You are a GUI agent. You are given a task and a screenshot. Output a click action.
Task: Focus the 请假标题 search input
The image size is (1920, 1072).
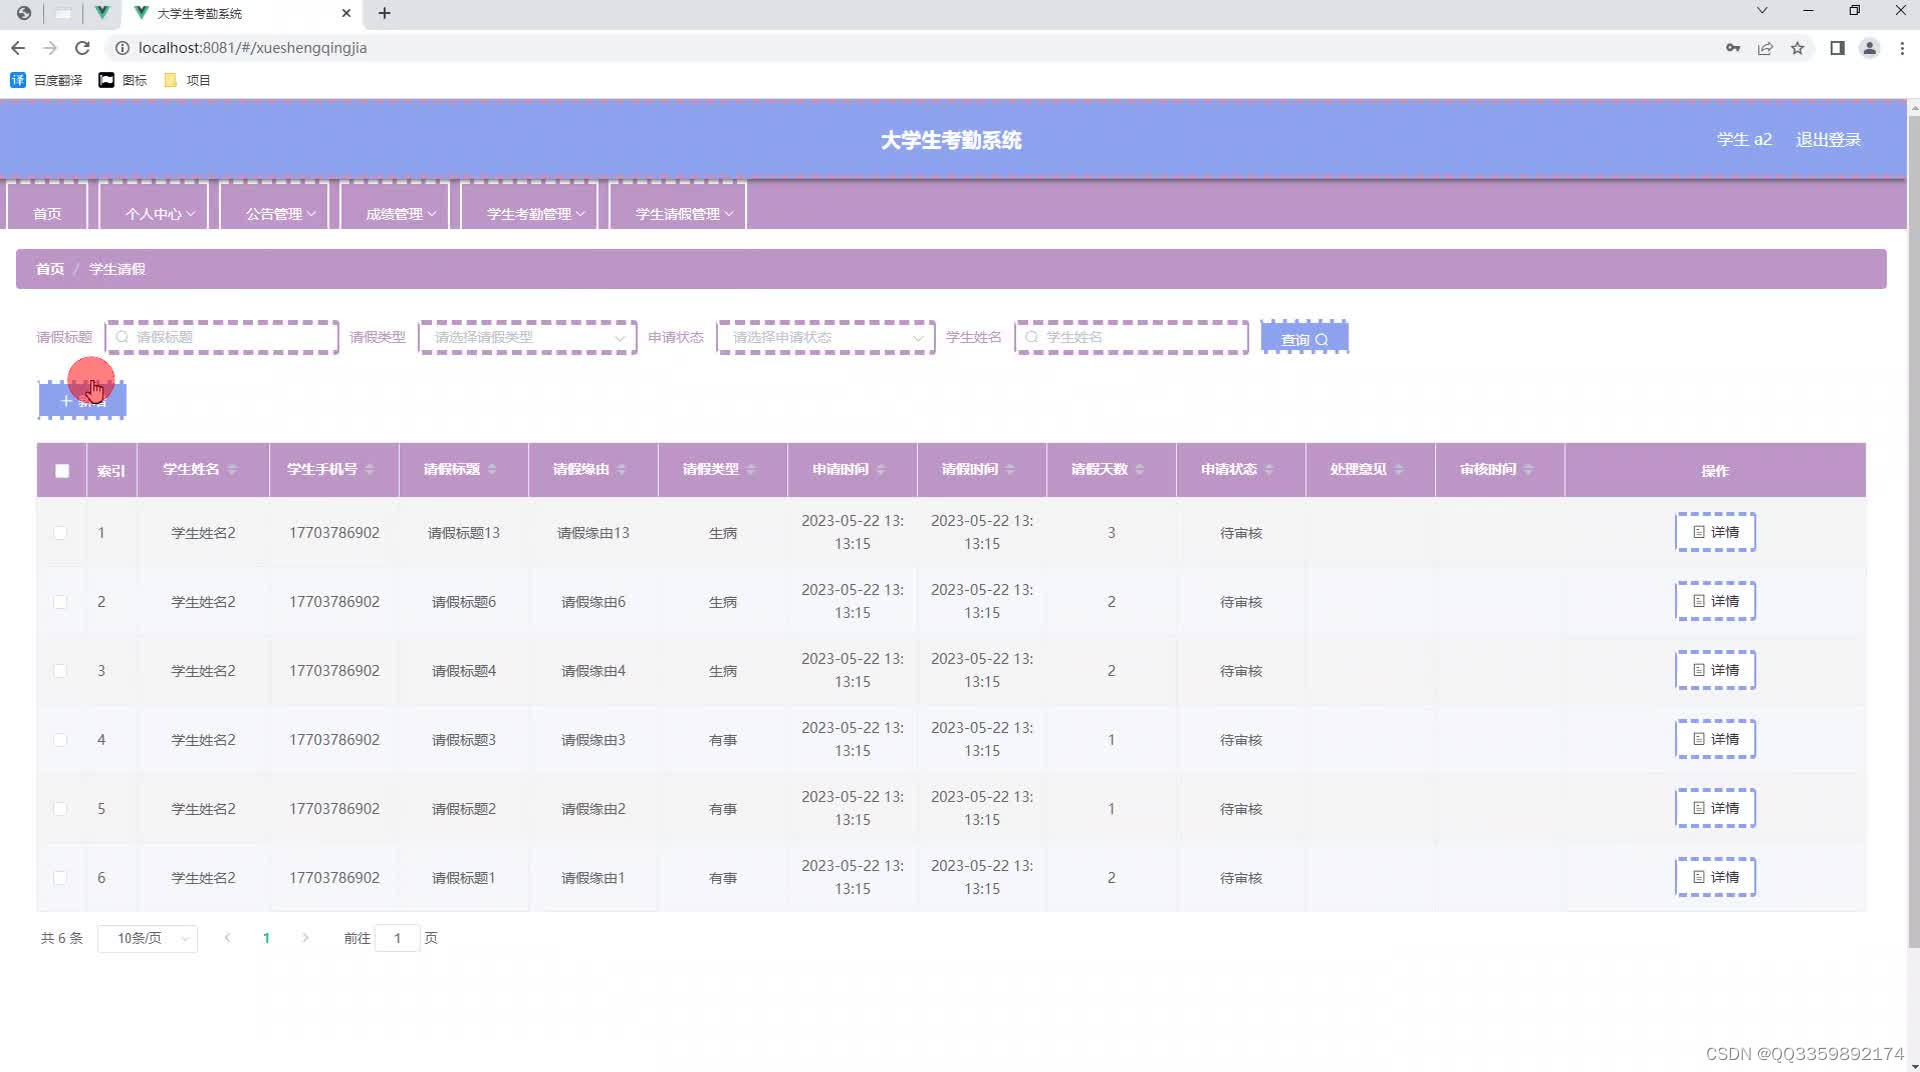(x=222, y=337)
